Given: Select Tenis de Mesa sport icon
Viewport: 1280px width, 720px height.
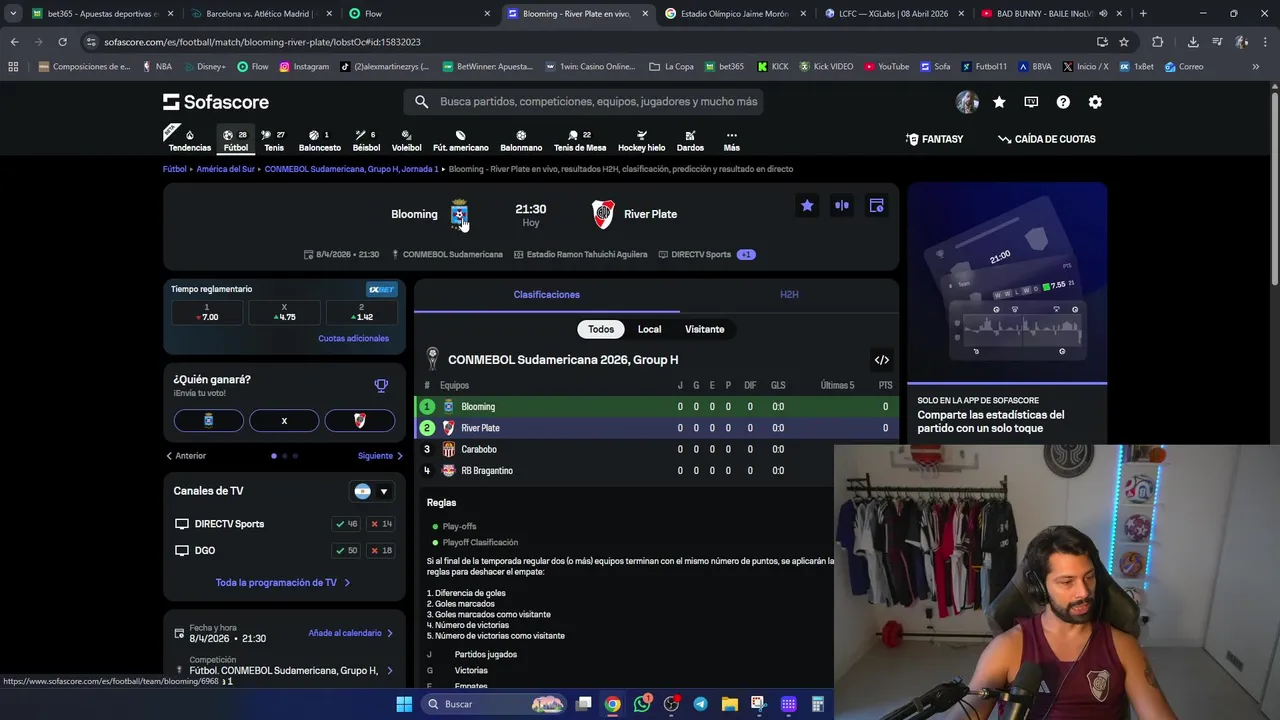Looking at the screenshot, I should pos(580,140).
